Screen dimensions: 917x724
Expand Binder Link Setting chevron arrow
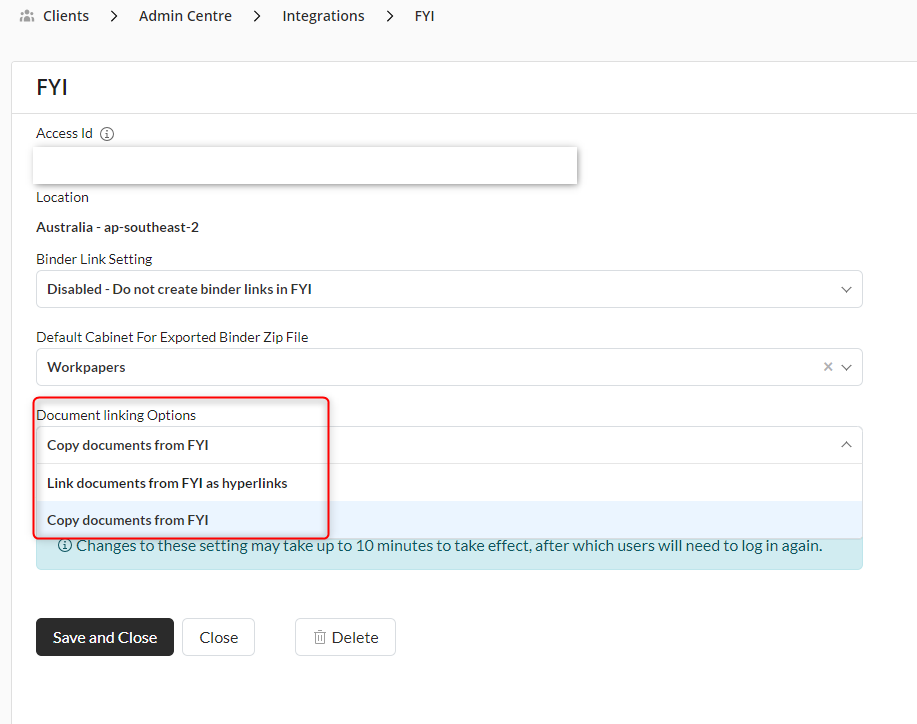pyautogui.click(x=846, y=289)
